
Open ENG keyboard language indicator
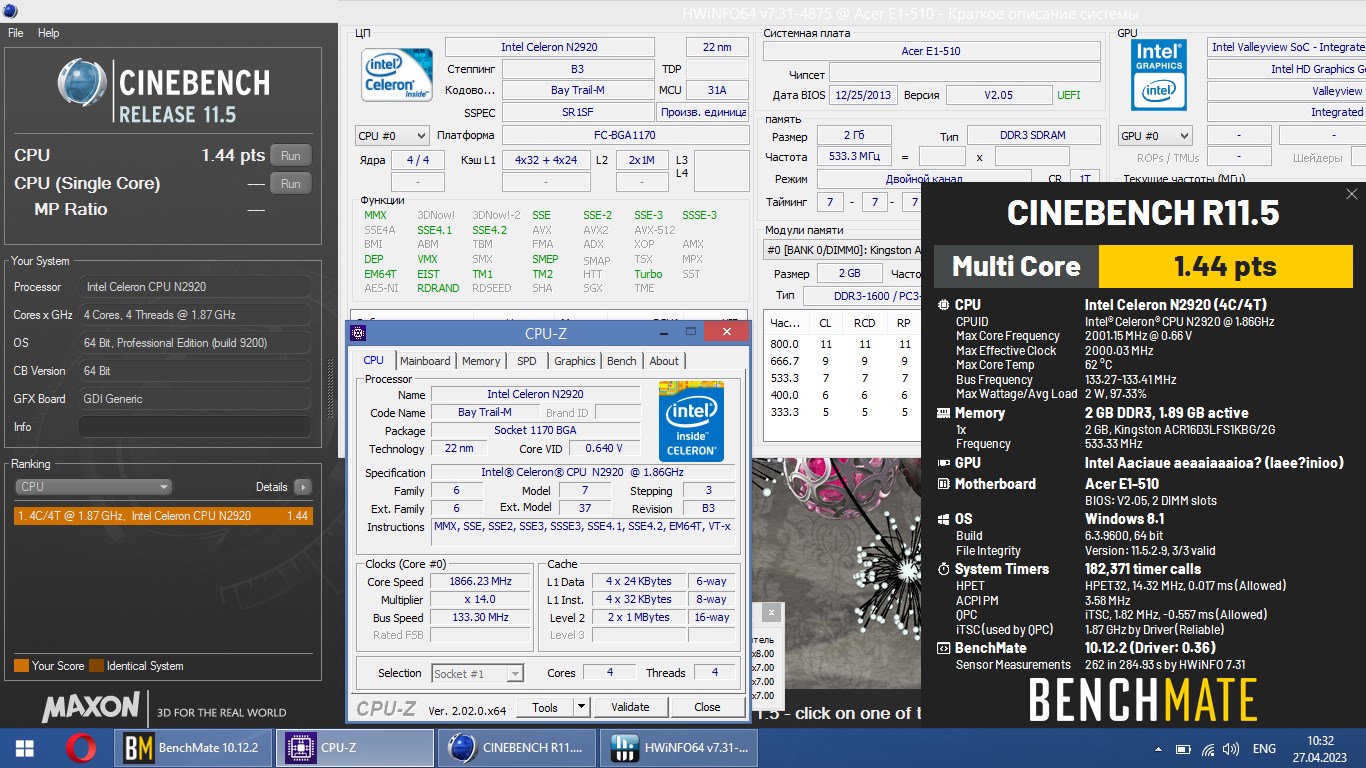[1264, 749]
